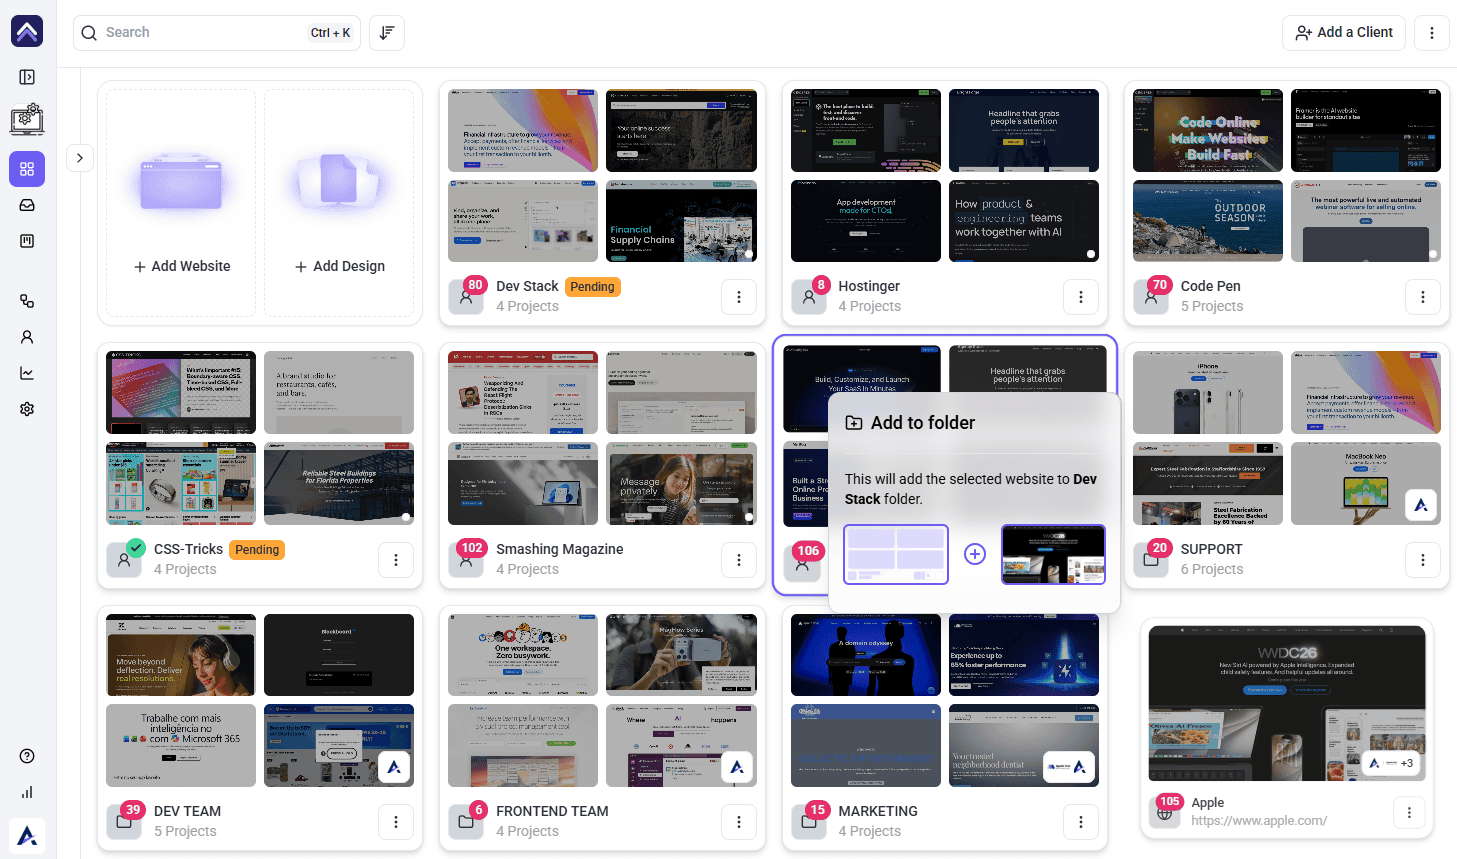This screenshot has height=859, width=1457.
Task: Click the Dev Stack avatar with badge 80
Action: [466, 297]
